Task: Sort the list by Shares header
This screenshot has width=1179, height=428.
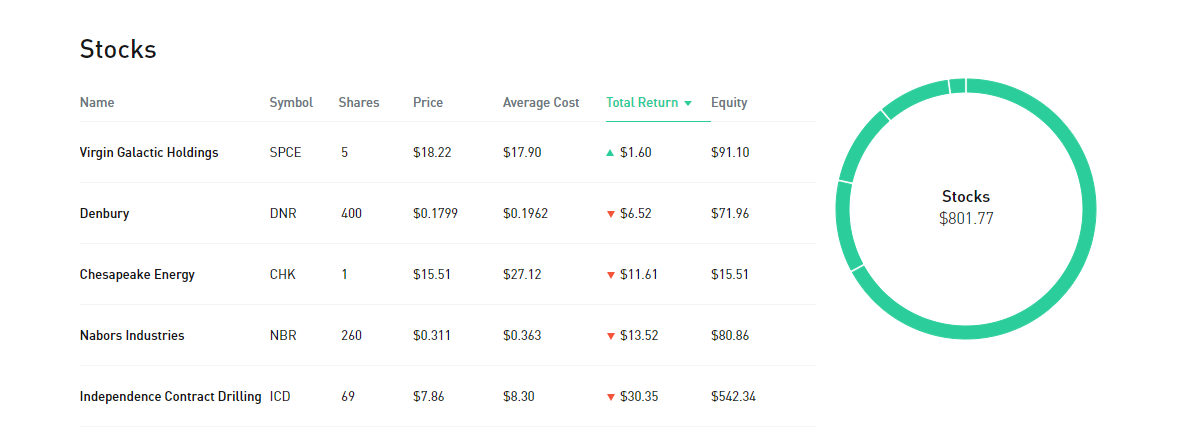Action: [359, 103]
